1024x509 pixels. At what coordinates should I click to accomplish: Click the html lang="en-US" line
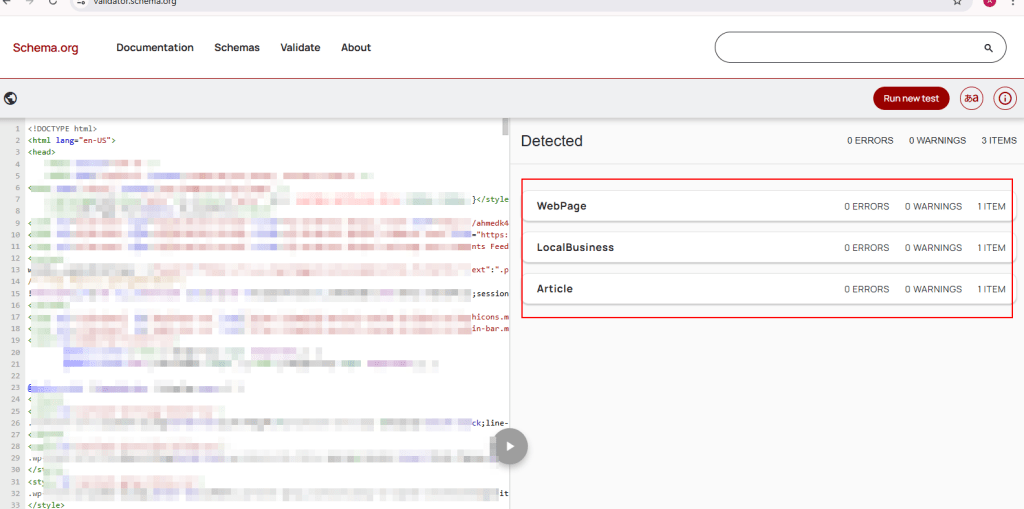(x=72, y=140)
